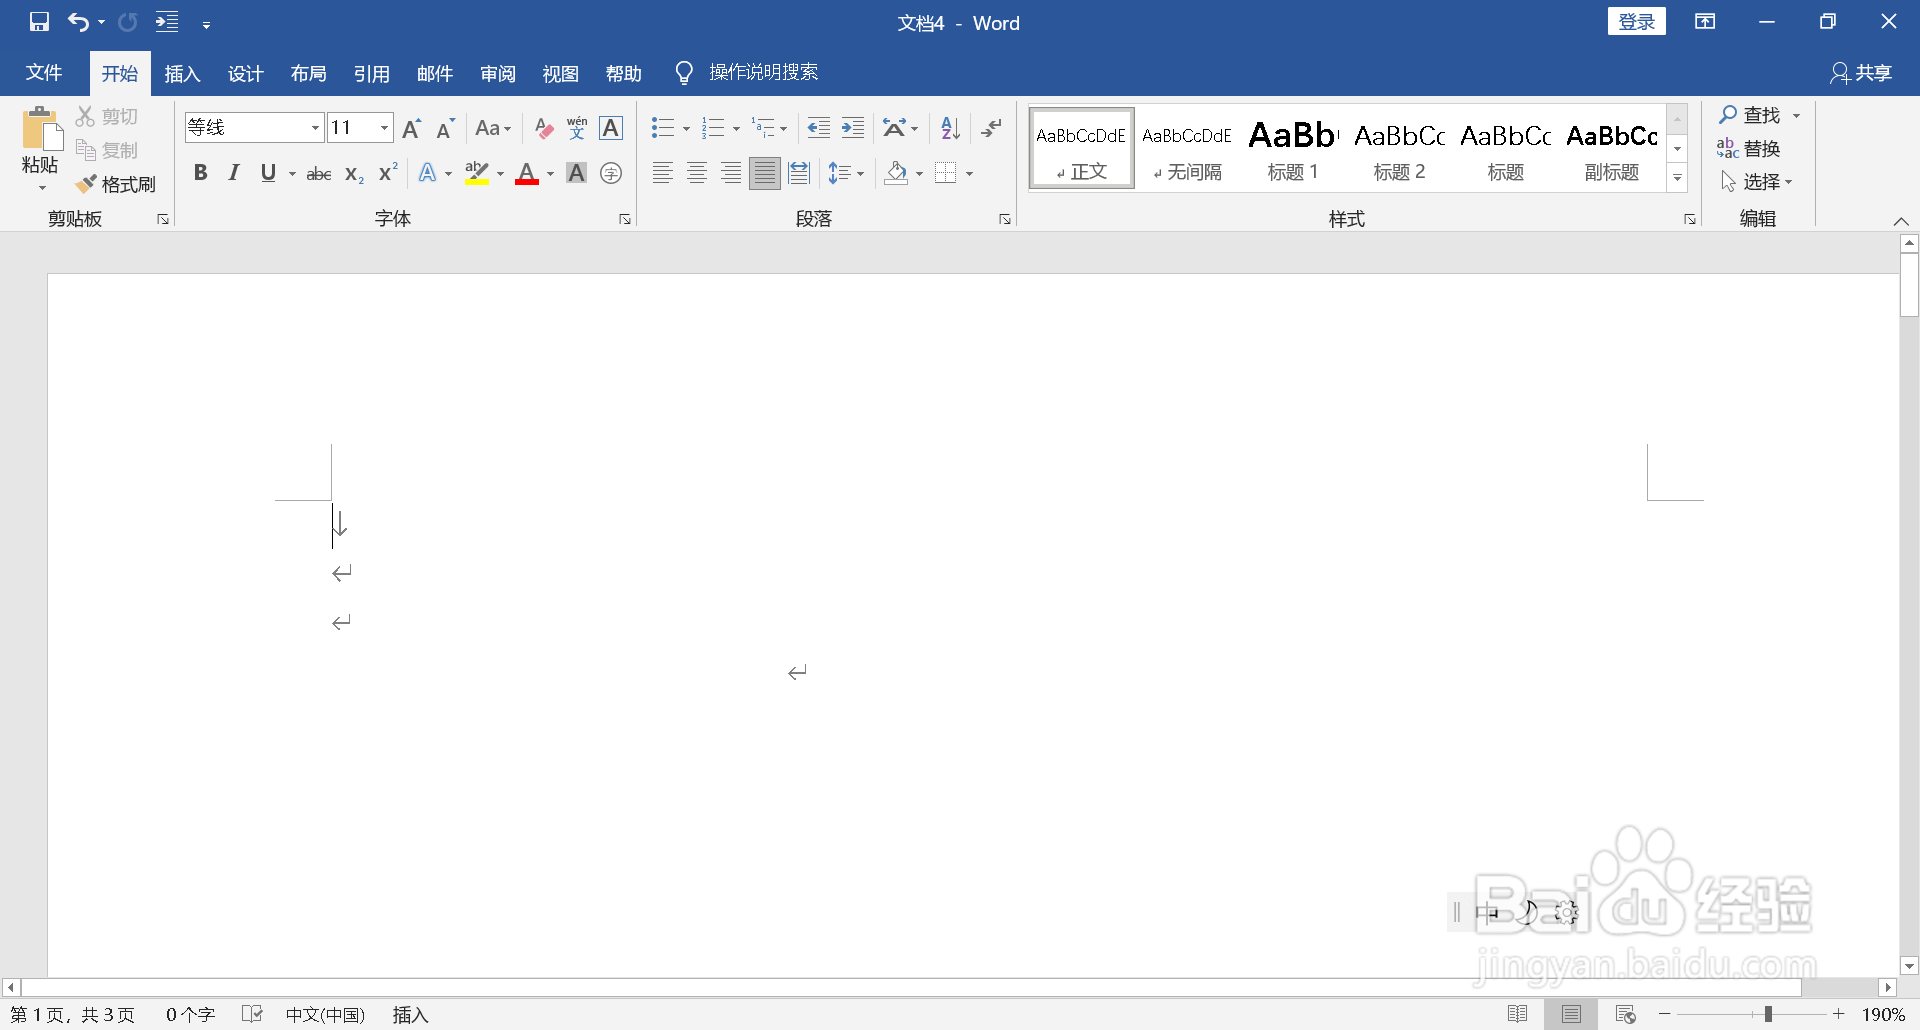
Task: Click the phonetic guide (wén) icon
Action: (577, 128)
